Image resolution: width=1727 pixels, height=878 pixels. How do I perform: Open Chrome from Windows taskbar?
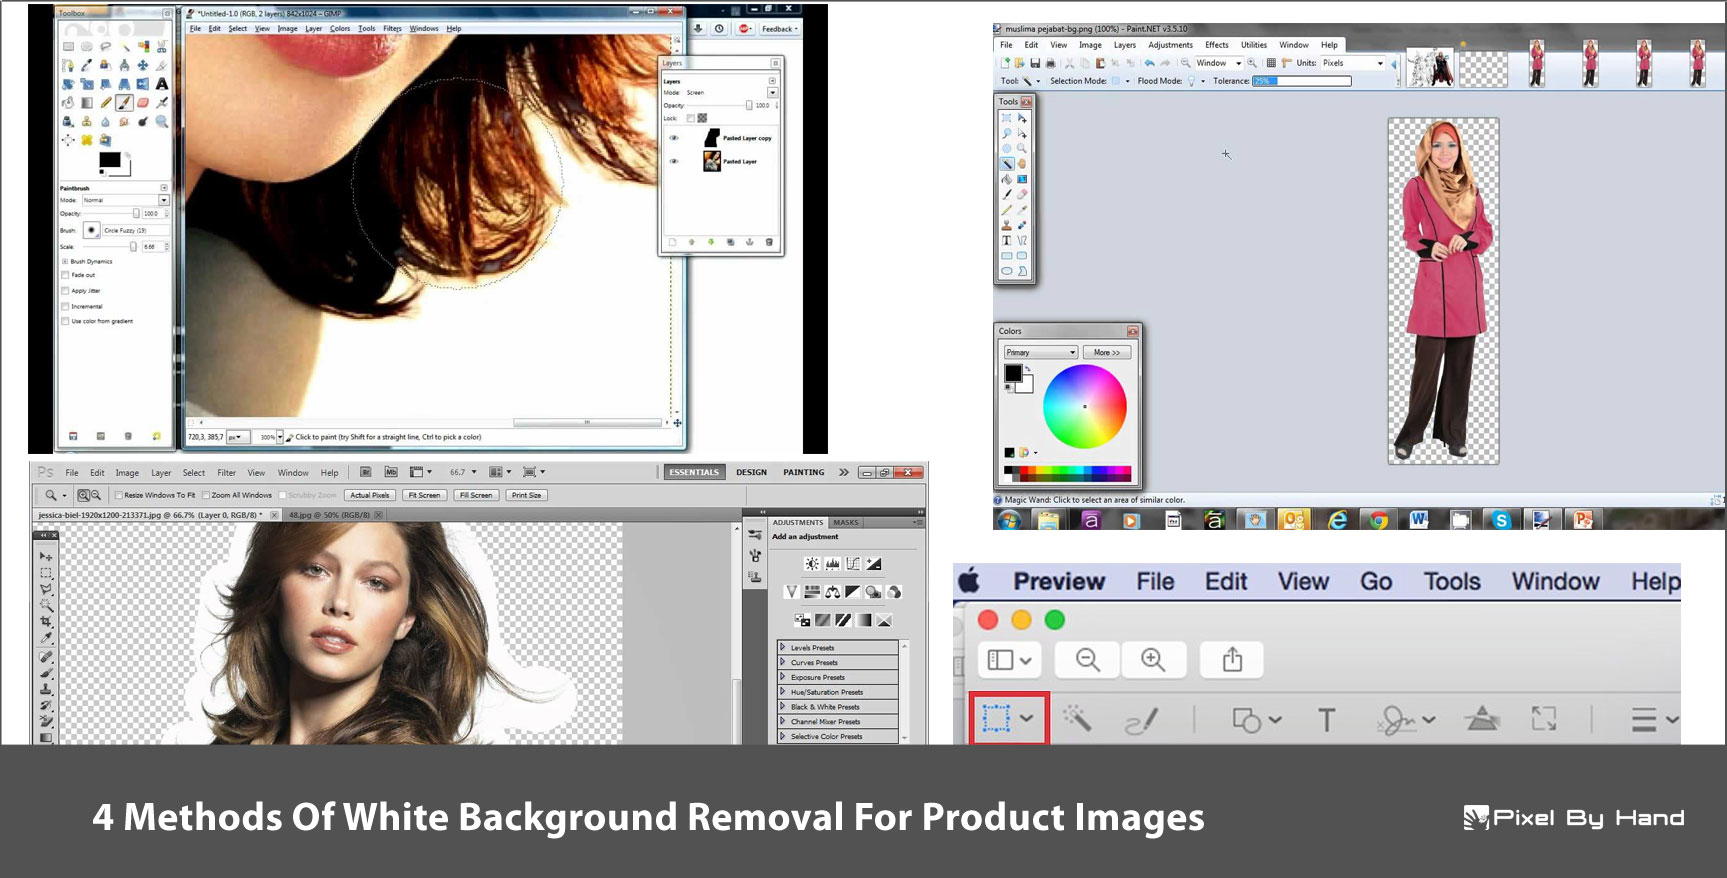[1379, 519]
